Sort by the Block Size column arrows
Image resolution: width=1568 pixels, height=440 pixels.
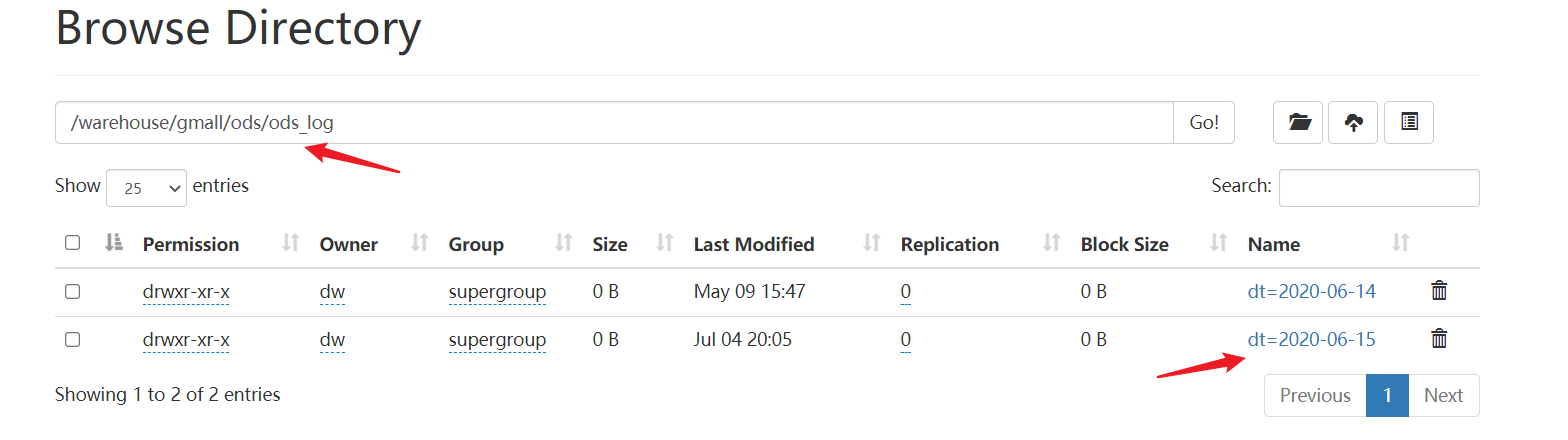pyautogui.click(x=1219, y=243)
